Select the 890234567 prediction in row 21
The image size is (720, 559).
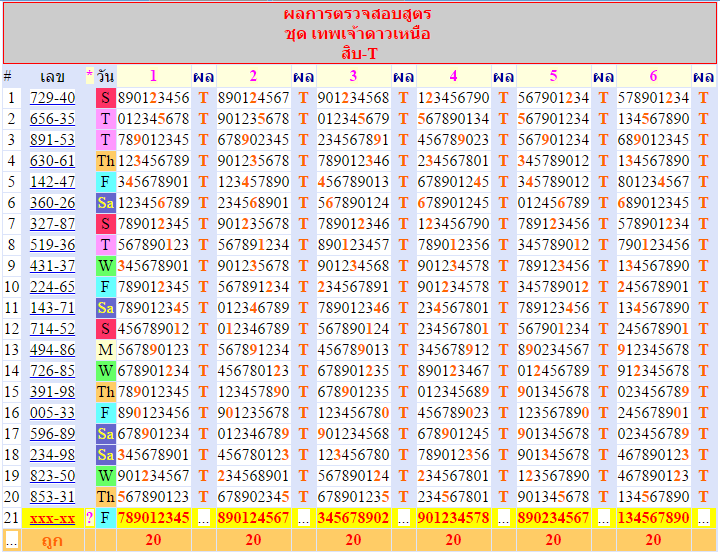[x=553, y=518]
